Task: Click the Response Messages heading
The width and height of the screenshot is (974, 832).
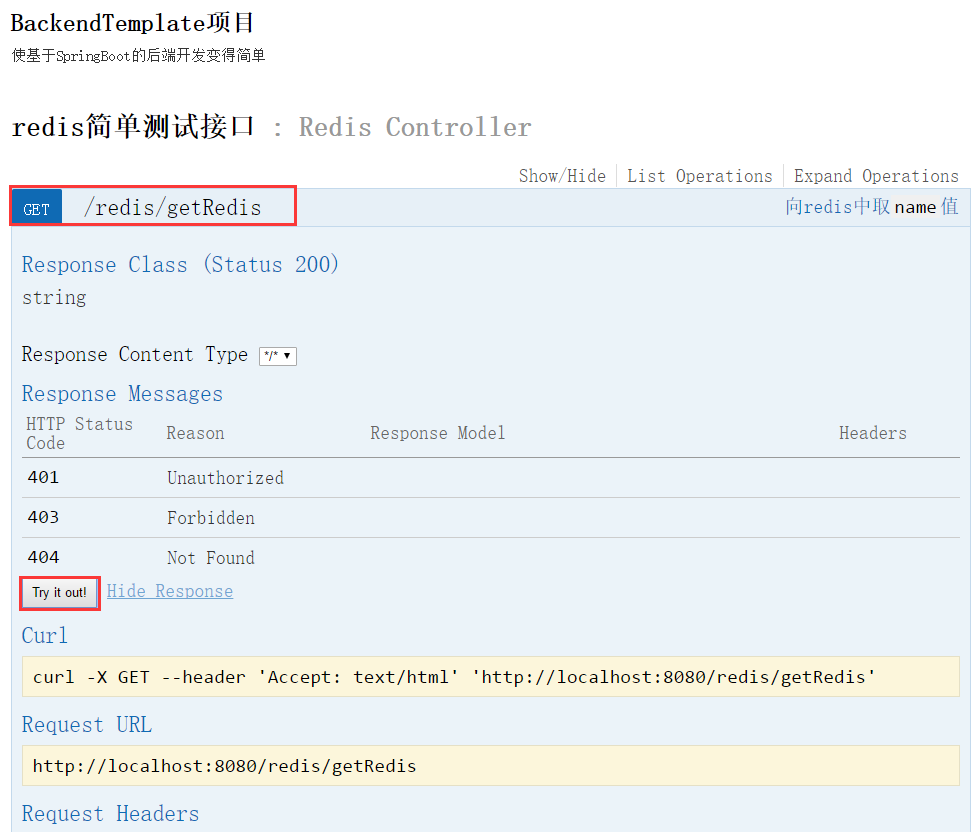Action: click(x=122, y=393)
